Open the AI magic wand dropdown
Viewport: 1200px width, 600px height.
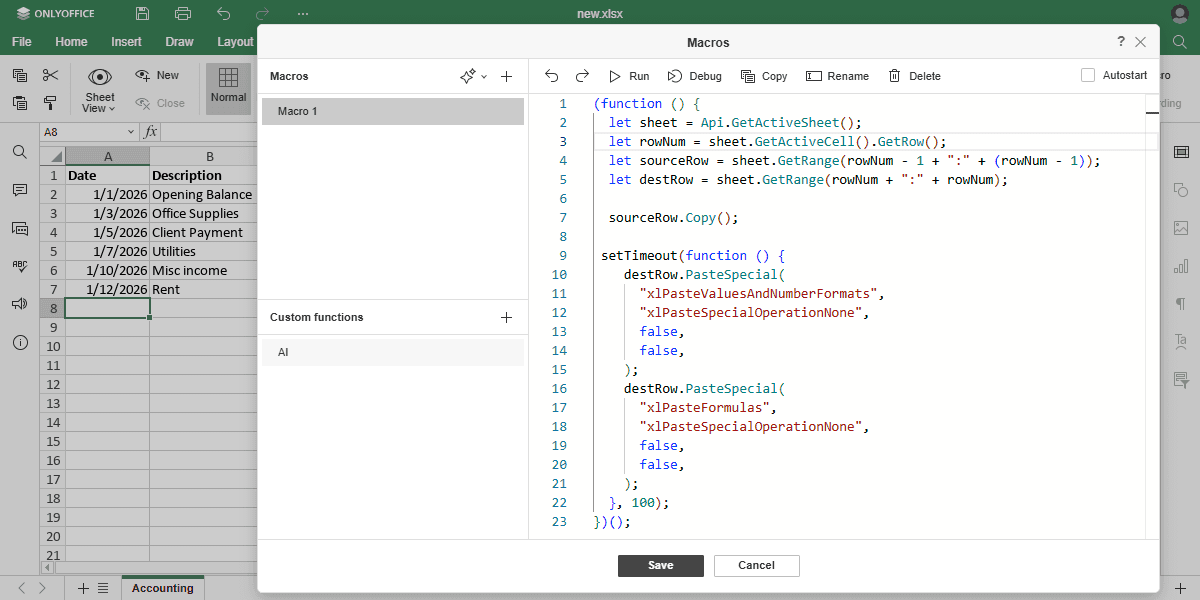coord(473,76)
